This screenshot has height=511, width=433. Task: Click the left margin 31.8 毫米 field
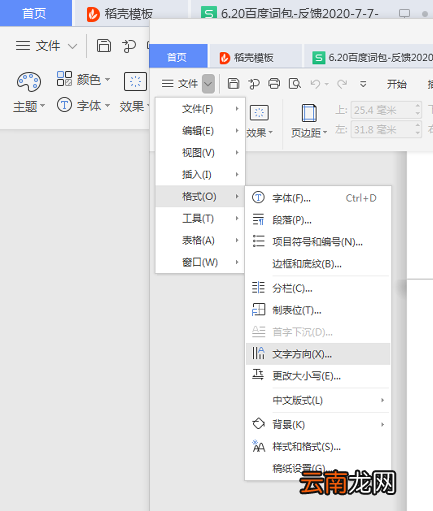pyautogui.click(x=383, y=129)
